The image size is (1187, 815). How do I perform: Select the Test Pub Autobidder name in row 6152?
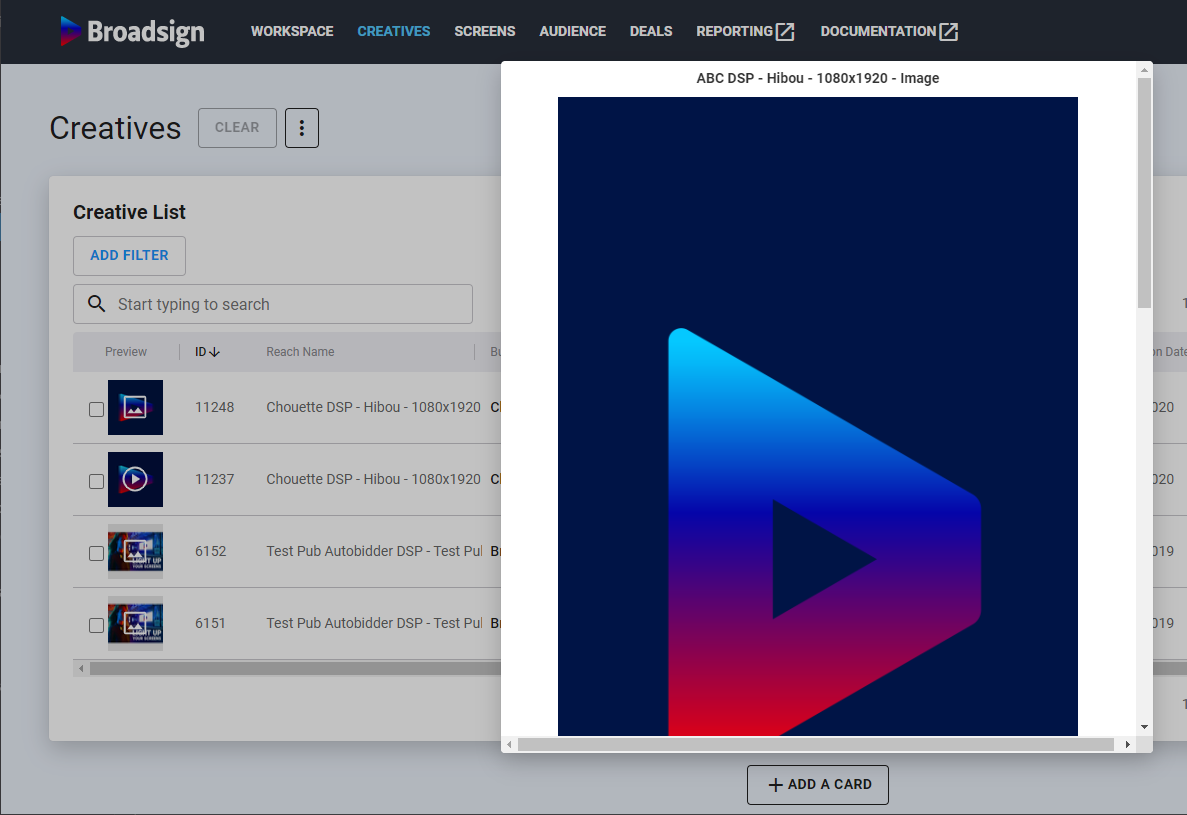click(374, 551)
